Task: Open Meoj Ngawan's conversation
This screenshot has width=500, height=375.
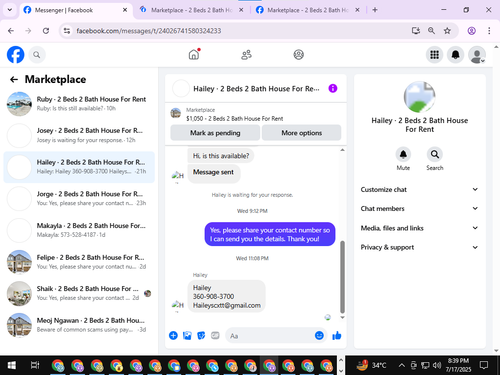Action: tap(79, 325)
